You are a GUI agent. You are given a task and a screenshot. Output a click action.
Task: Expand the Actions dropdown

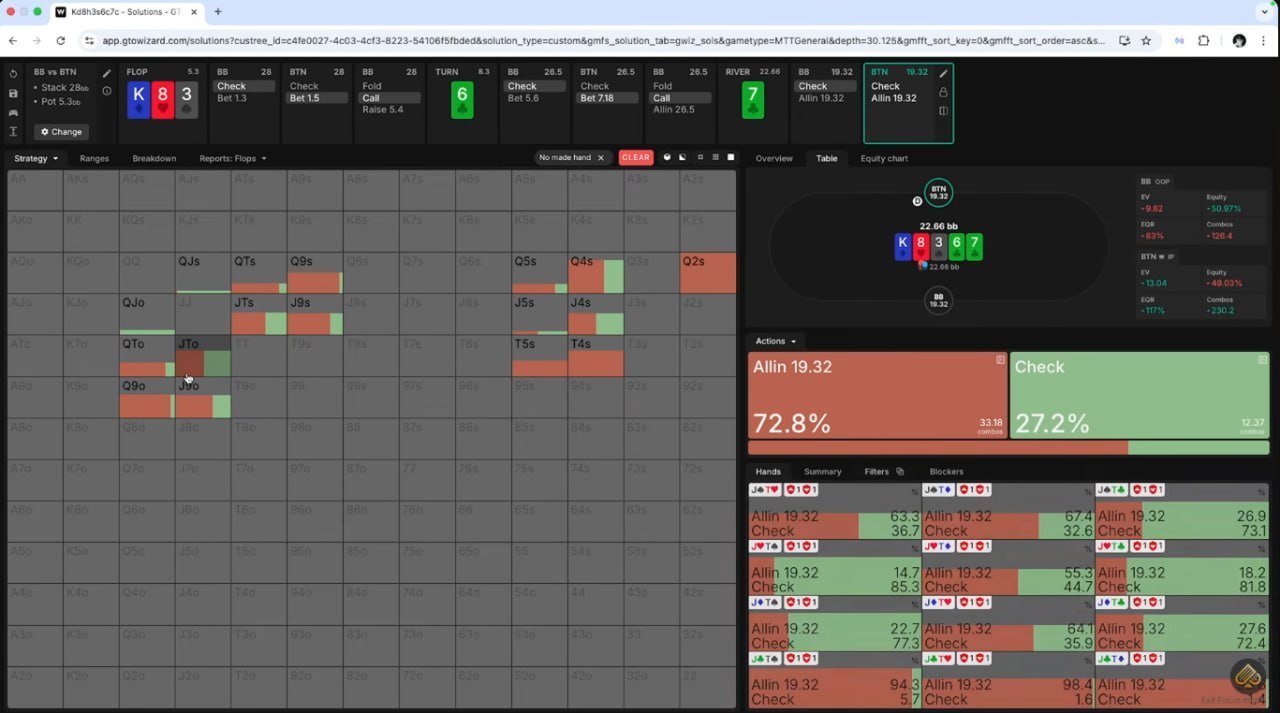(776, 341)
